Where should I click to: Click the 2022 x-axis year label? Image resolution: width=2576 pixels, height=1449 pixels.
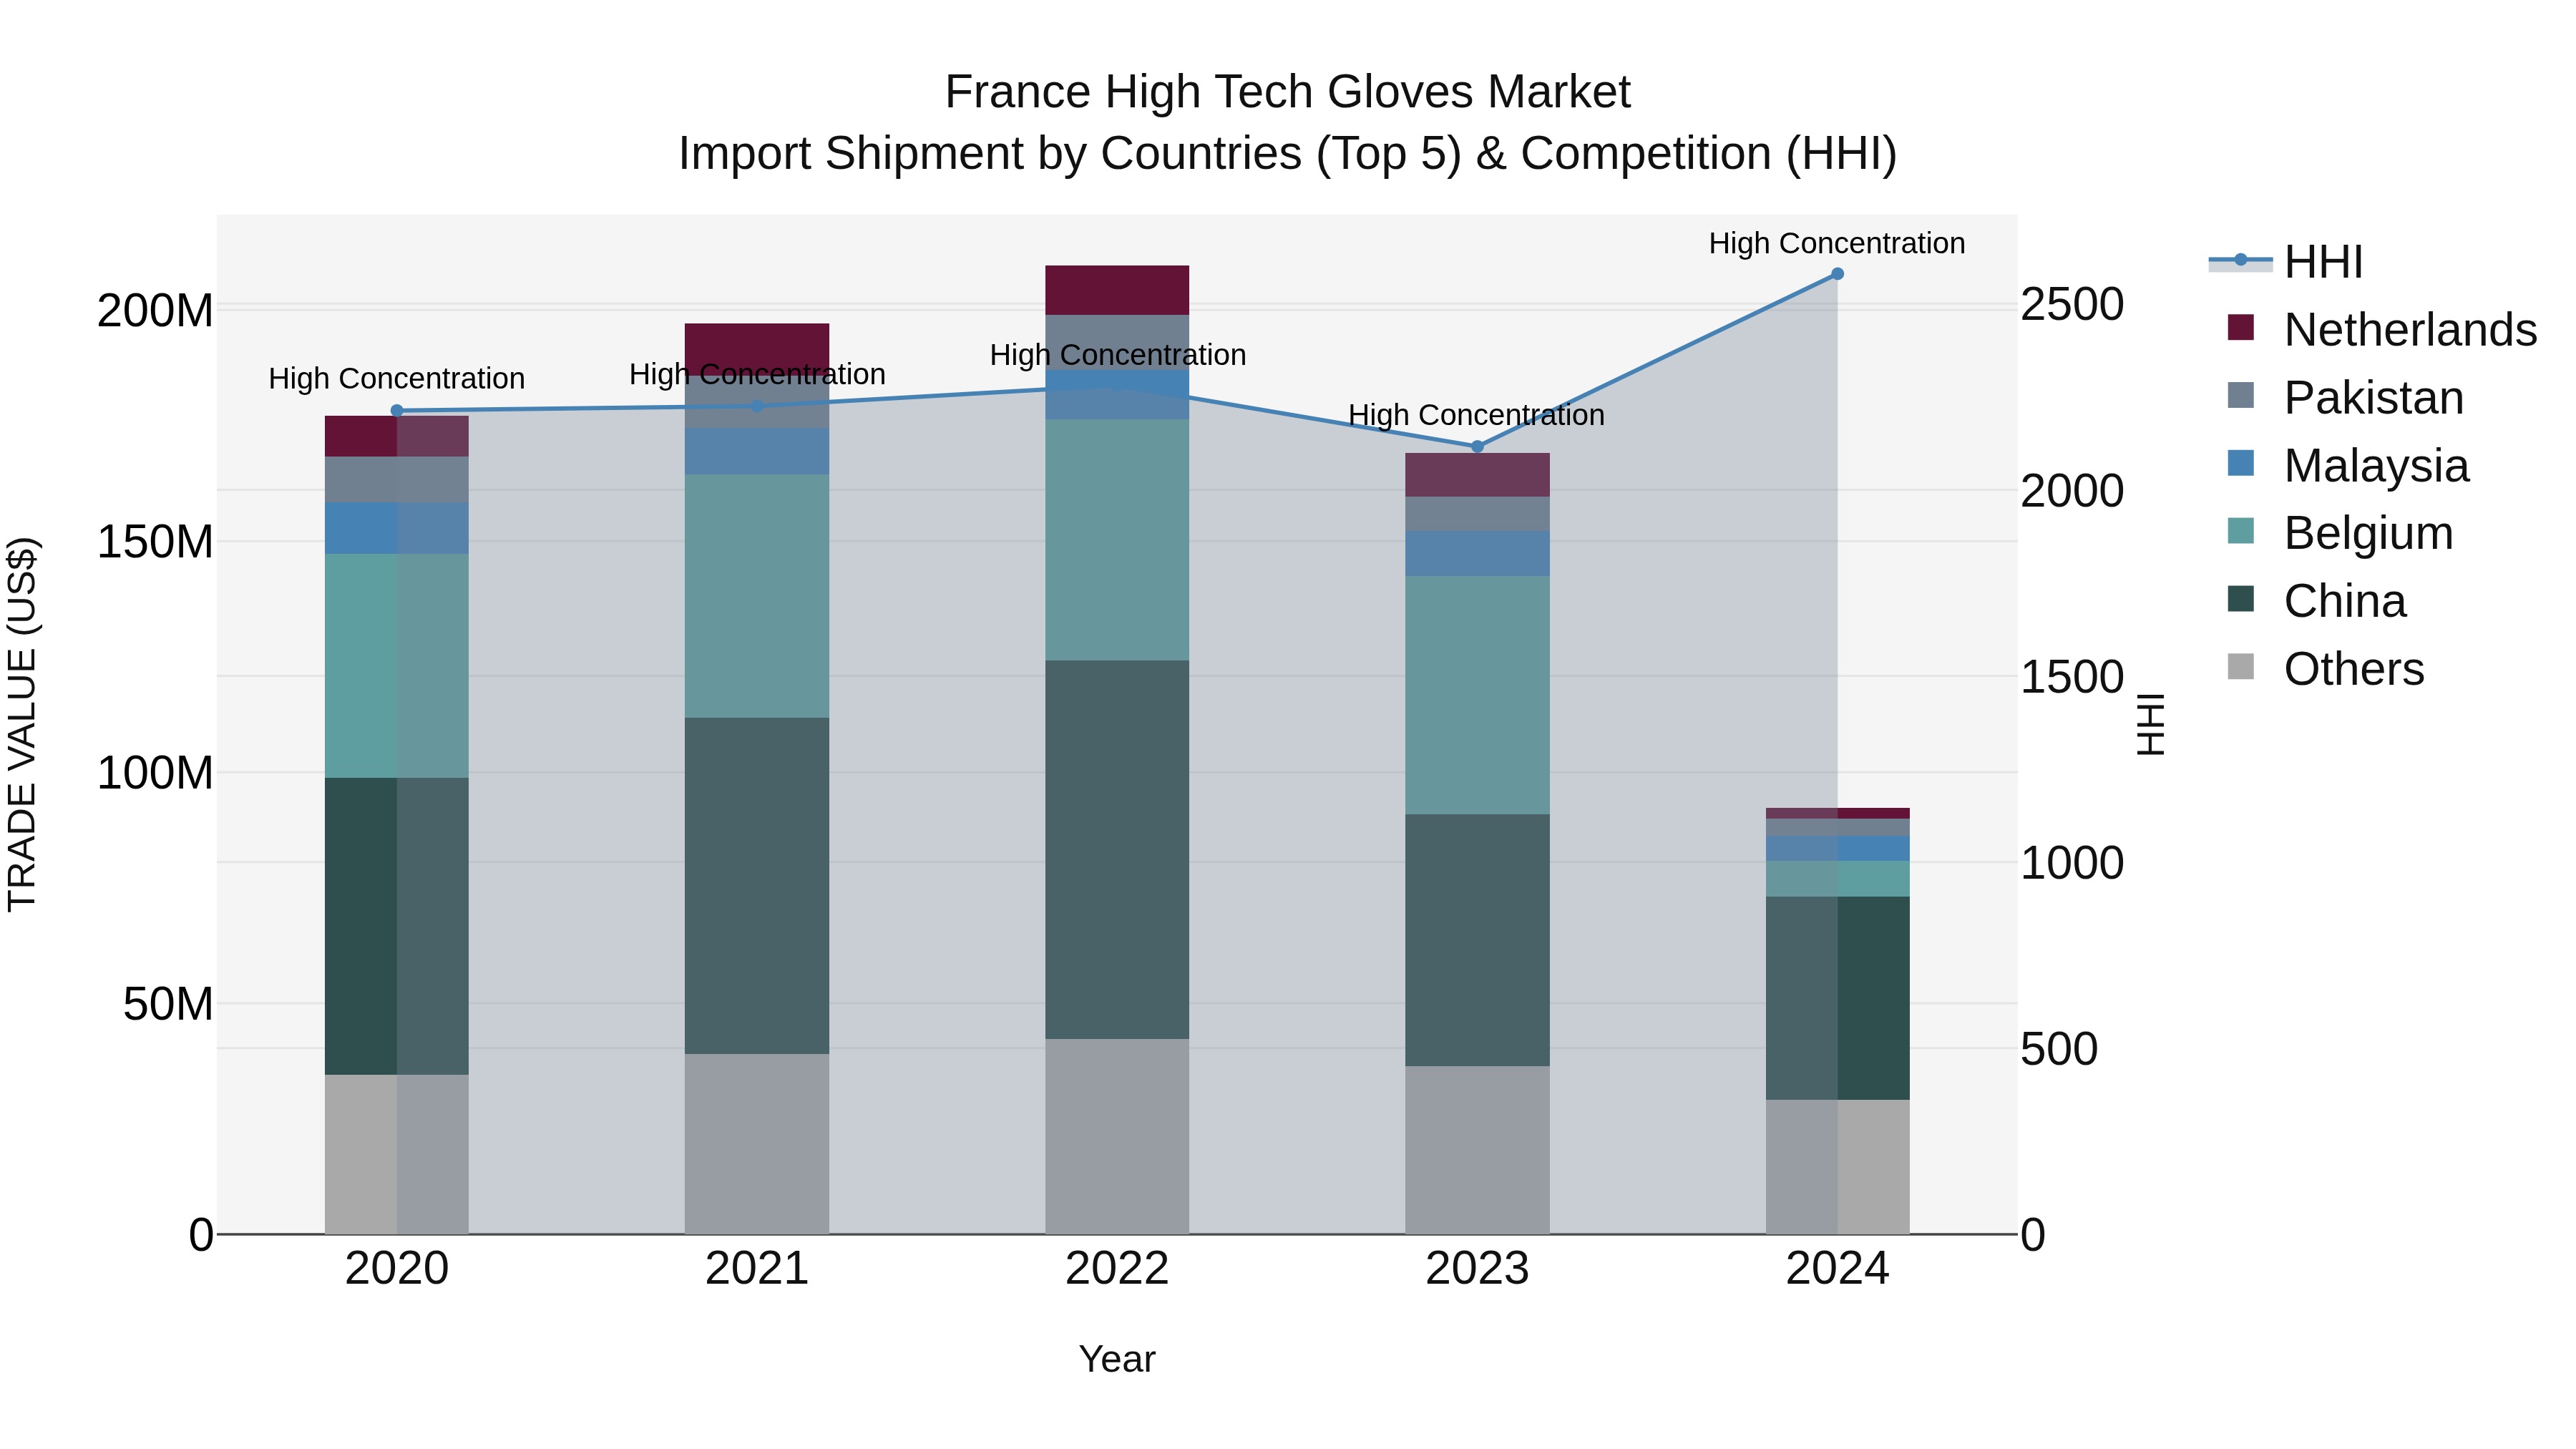(x=1117, y=1270)
